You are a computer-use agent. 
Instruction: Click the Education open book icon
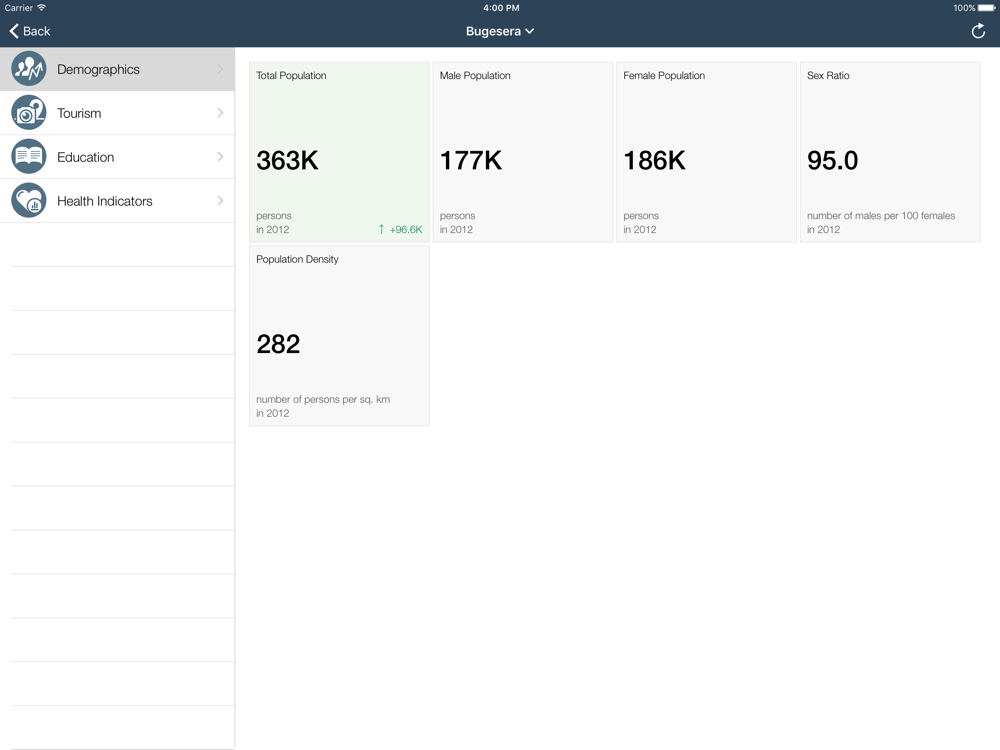pos(29,157)
